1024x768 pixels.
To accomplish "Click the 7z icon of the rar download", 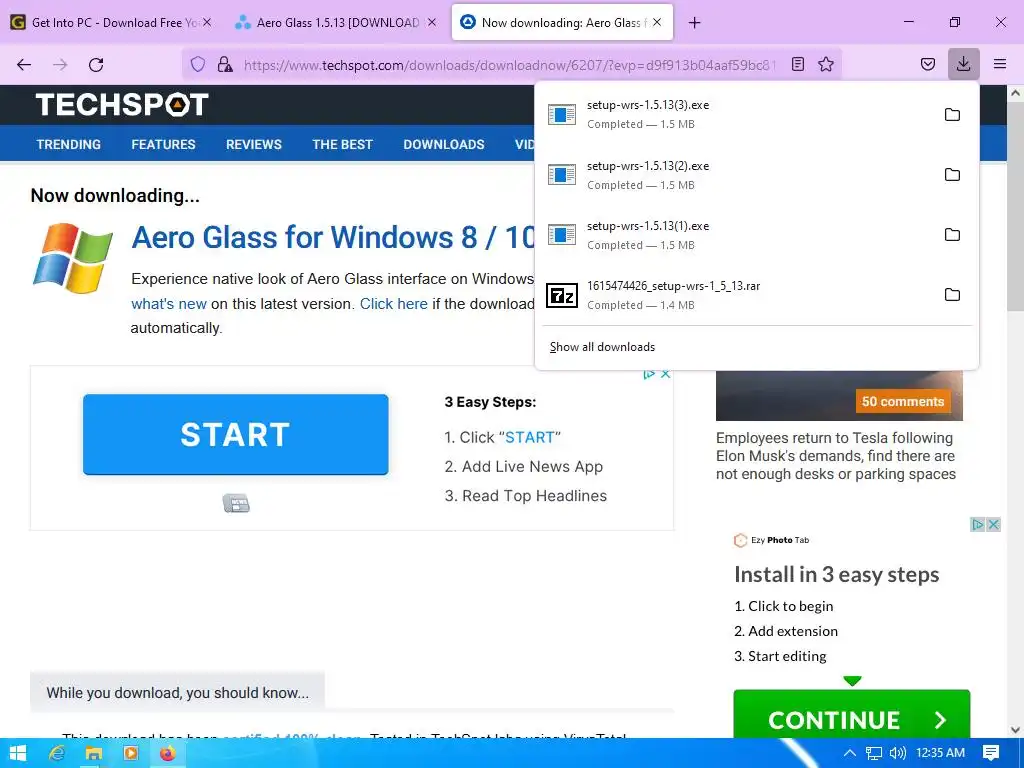I will click(562, 296).
